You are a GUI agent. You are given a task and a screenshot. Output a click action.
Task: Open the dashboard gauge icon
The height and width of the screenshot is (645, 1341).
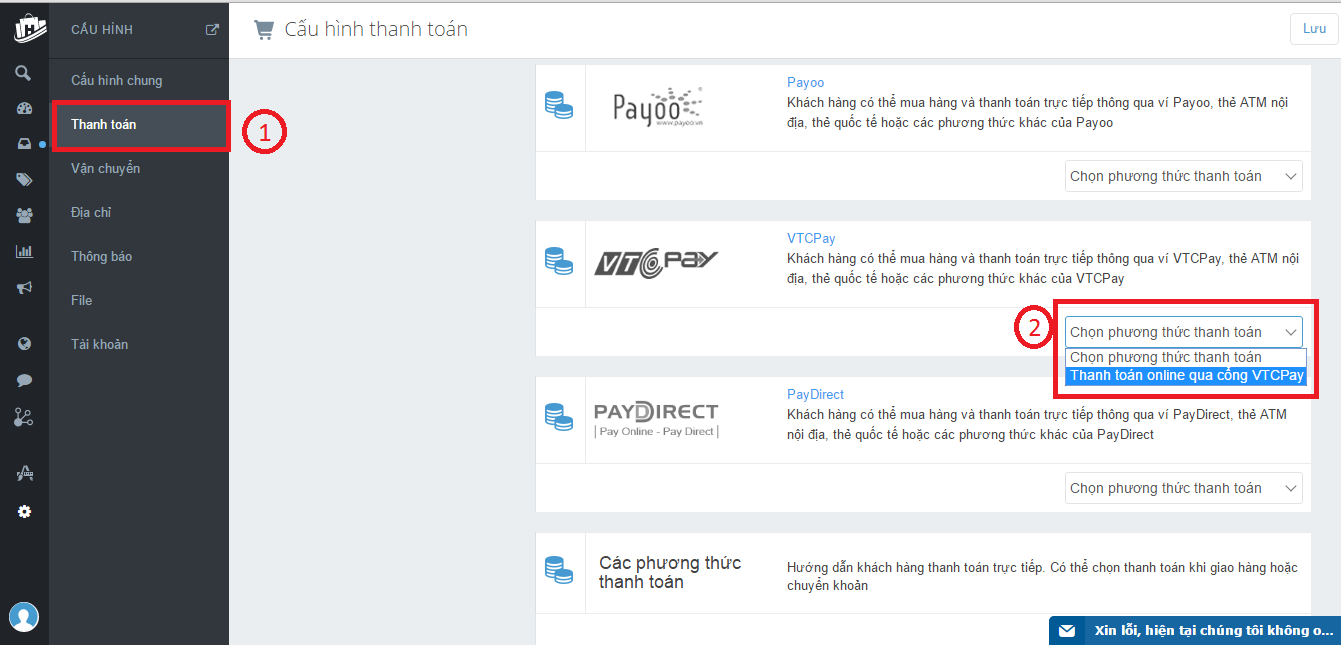pyautogui.click(x=24, y=109)
